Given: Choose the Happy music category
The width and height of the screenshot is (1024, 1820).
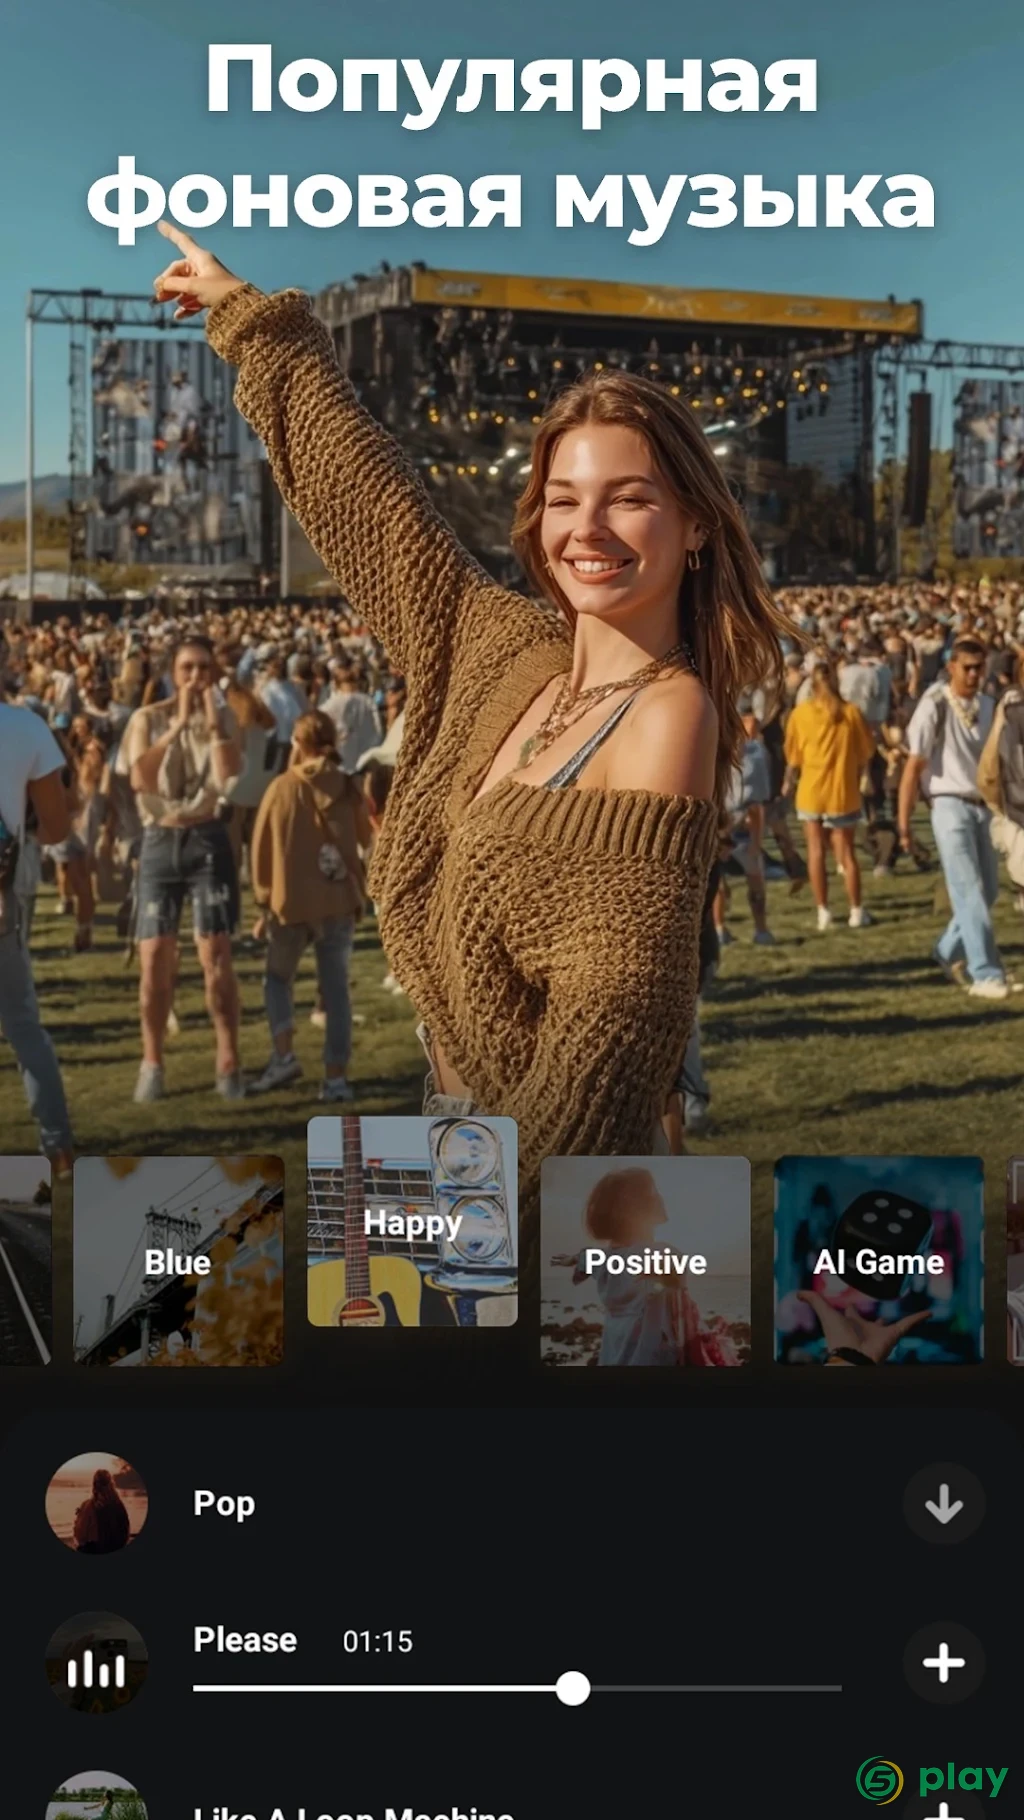Looking at the screenshot, I should tap(412, 1221).
